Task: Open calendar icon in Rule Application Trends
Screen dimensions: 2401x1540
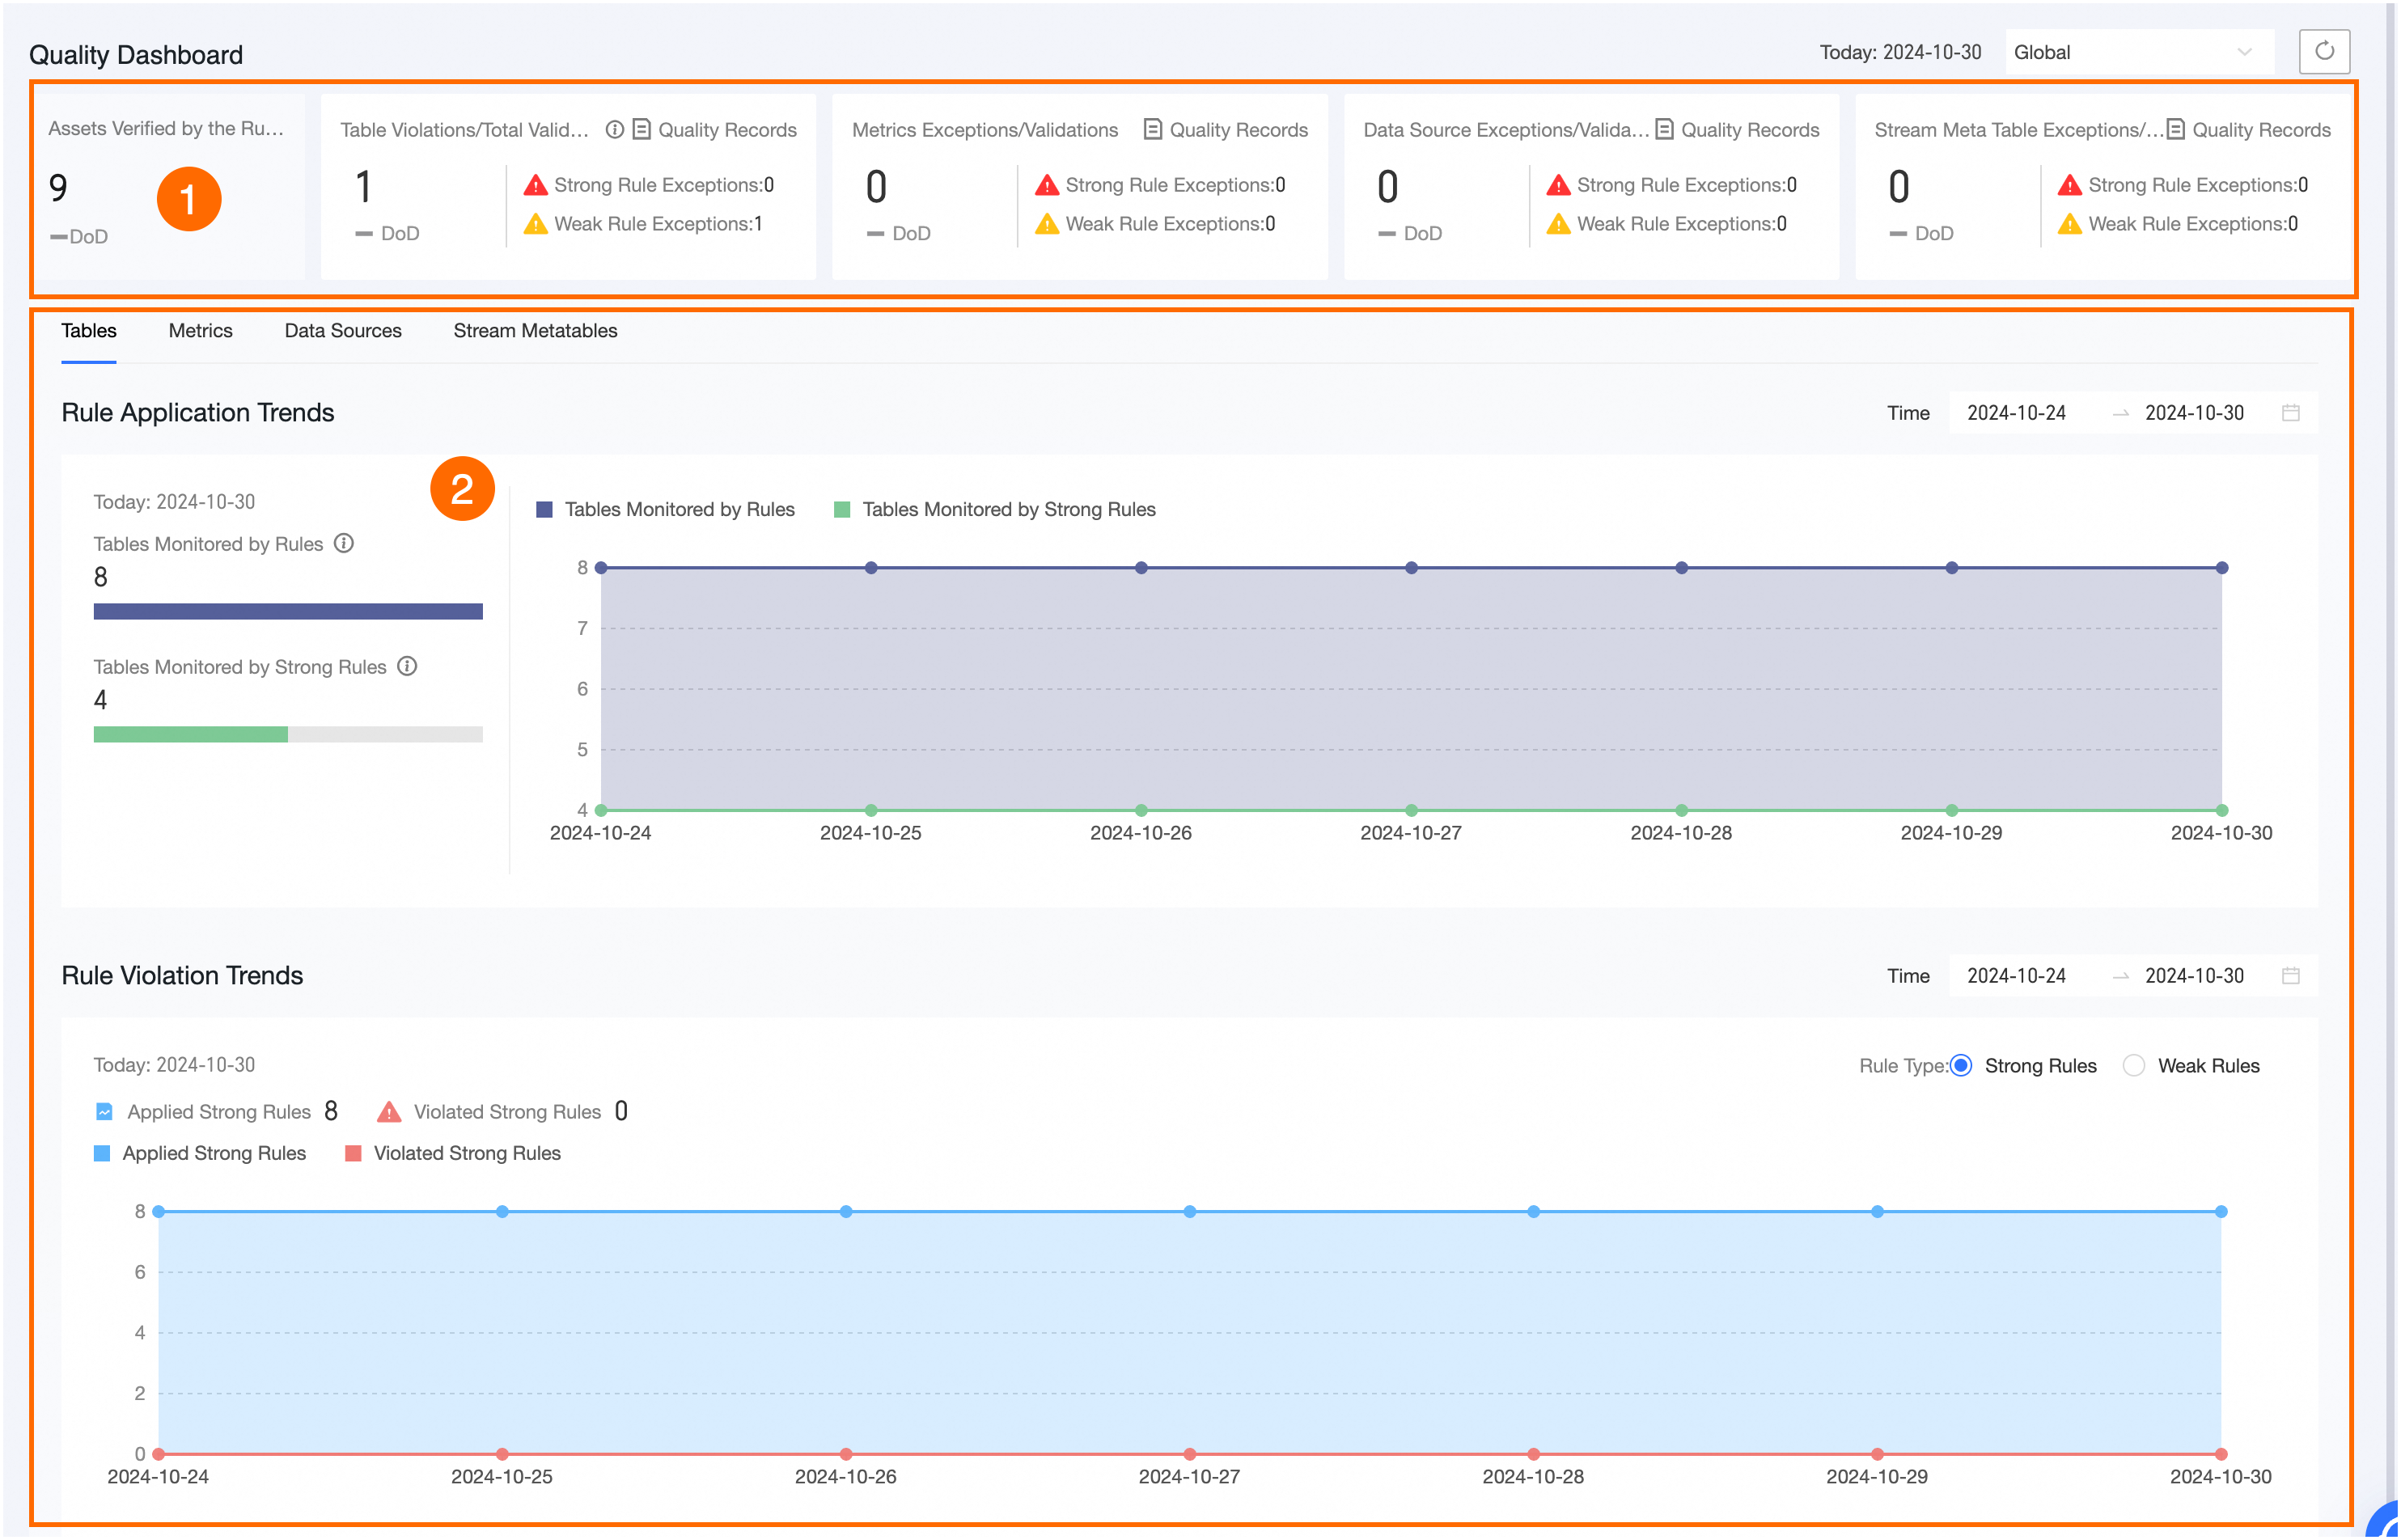Action: point(2291,413)
